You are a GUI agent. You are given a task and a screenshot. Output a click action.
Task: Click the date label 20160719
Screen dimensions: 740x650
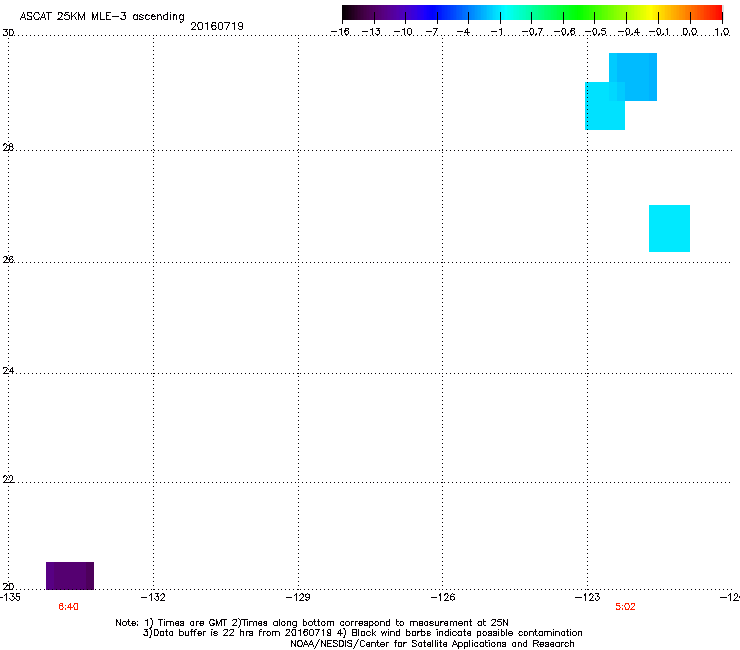(x=217, y=26)
